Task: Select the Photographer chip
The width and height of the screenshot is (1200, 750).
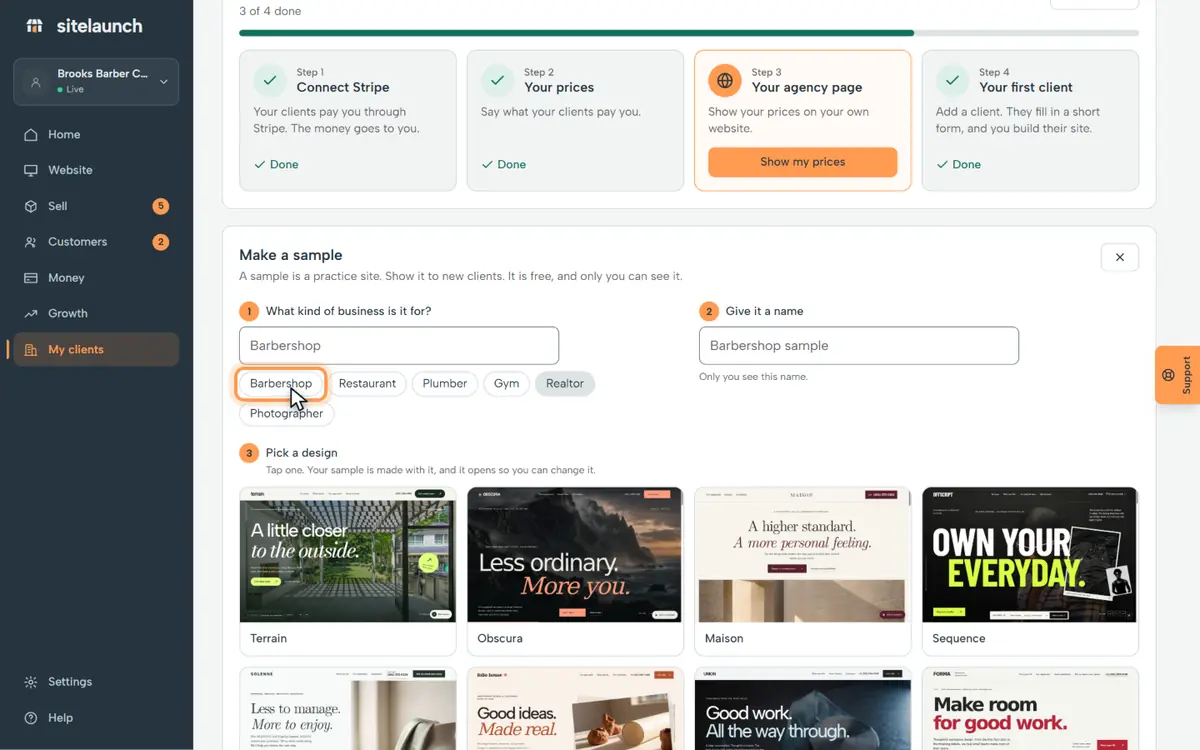Action: pyautogui.click(x=287, y=414)
